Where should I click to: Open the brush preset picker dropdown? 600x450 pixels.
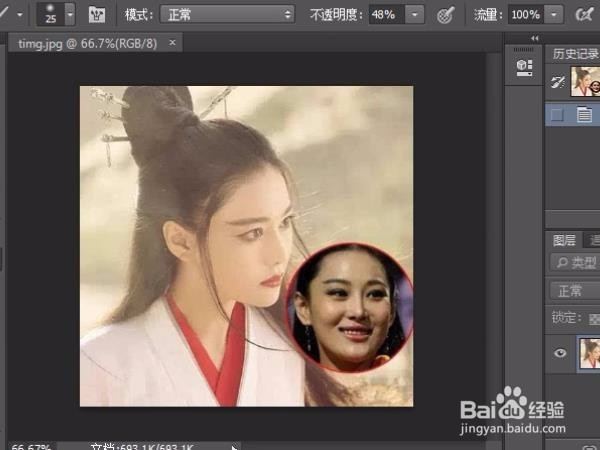(70, 14)
